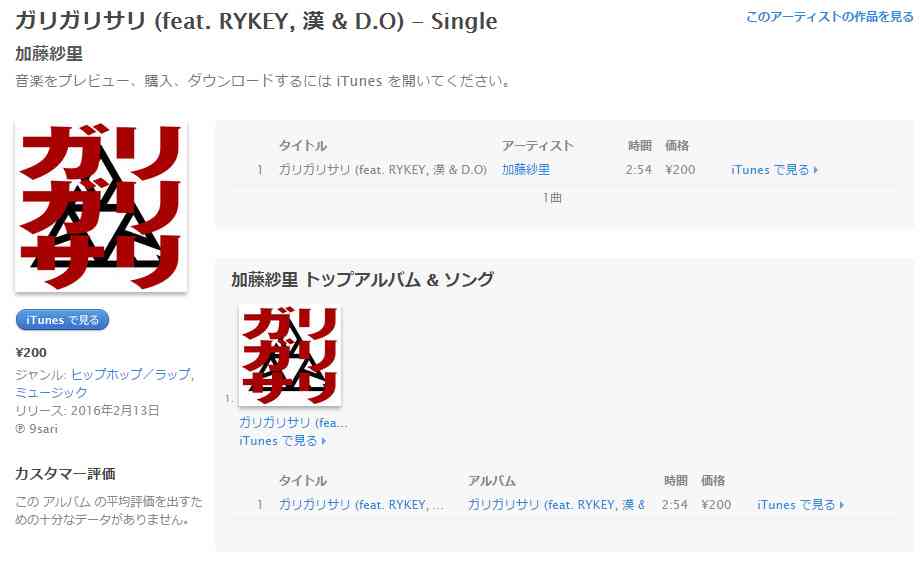Screen dimensions: 922x562
Task: Open ヒップホップ／ラップ genre link
Action: pyautogui.click(x=131, y=374)
